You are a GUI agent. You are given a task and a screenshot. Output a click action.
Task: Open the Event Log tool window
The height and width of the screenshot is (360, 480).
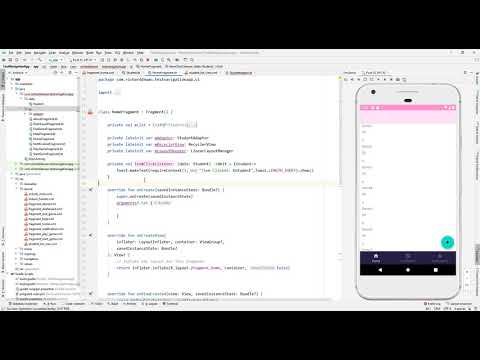coord(433,304)
